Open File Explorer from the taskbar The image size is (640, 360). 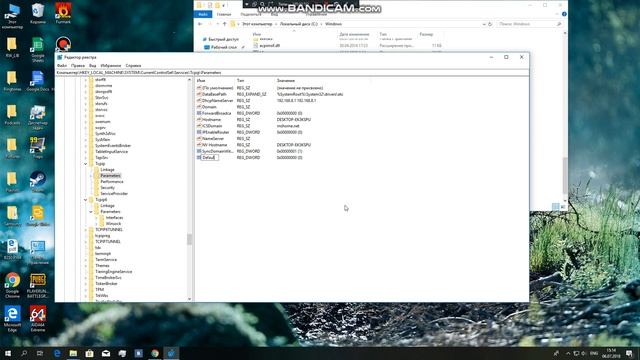(x=73, y=353)
